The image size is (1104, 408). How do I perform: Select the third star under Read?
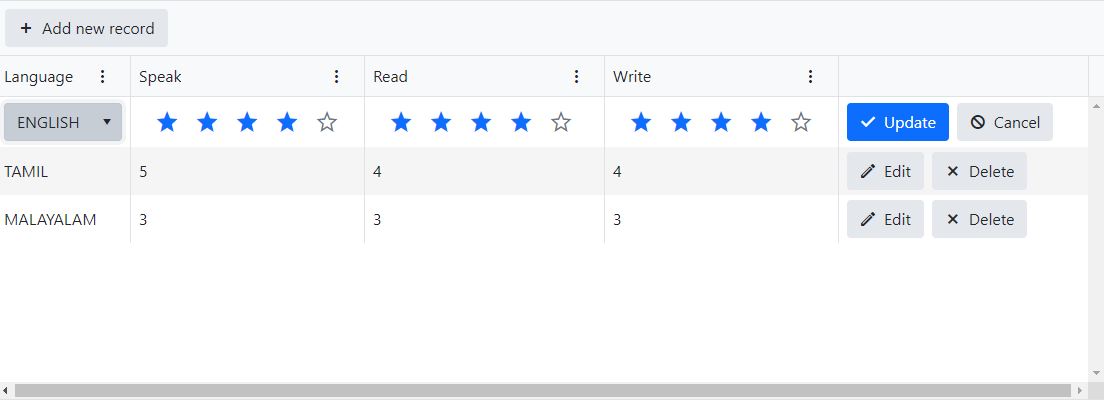click(x=481, y=122)
